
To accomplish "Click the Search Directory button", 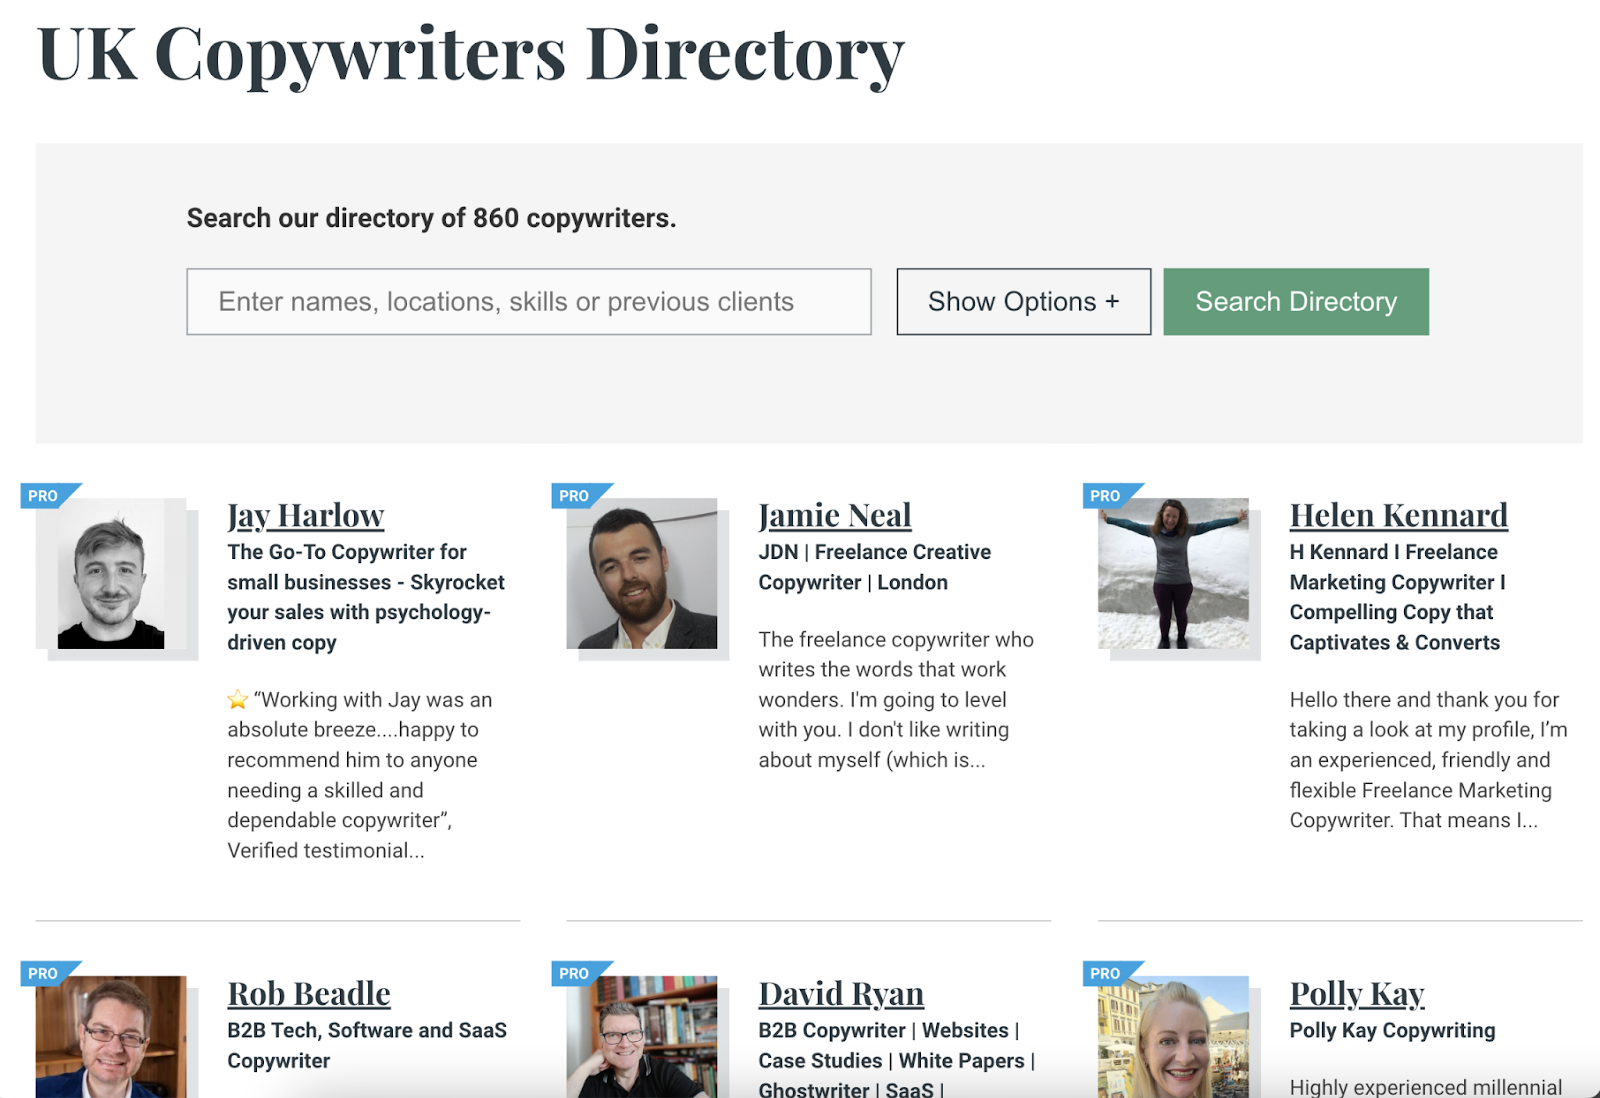I will pos(1295,301).
